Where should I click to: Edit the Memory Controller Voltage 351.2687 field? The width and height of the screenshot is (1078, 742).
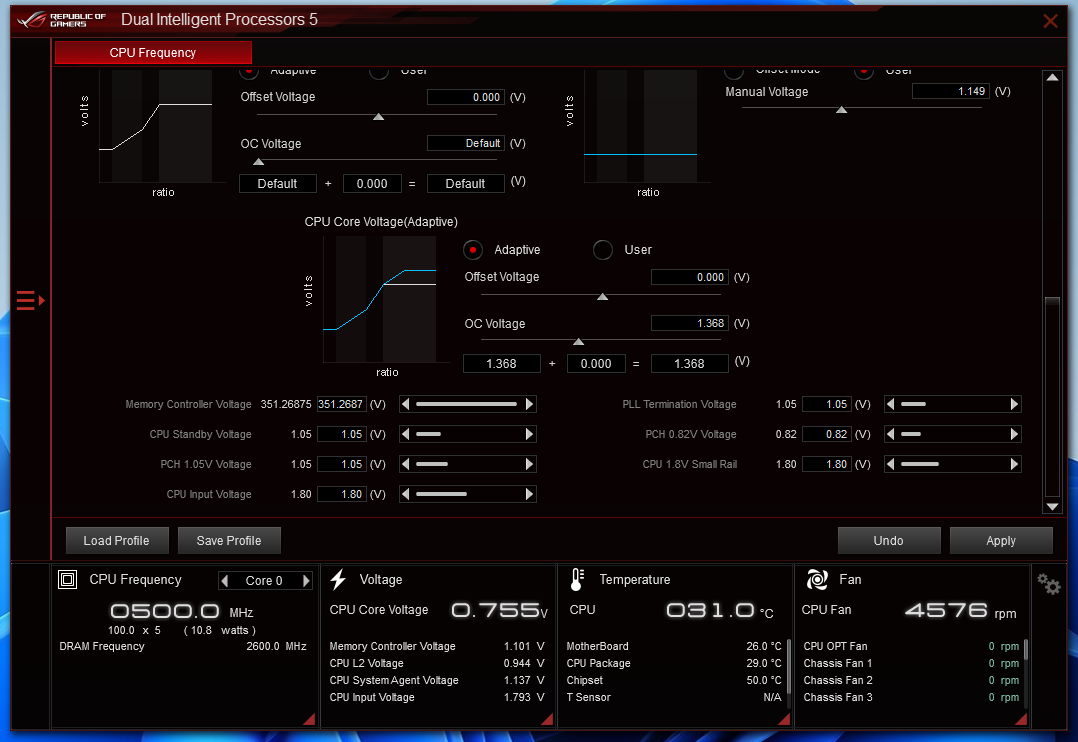pos(342,404)
